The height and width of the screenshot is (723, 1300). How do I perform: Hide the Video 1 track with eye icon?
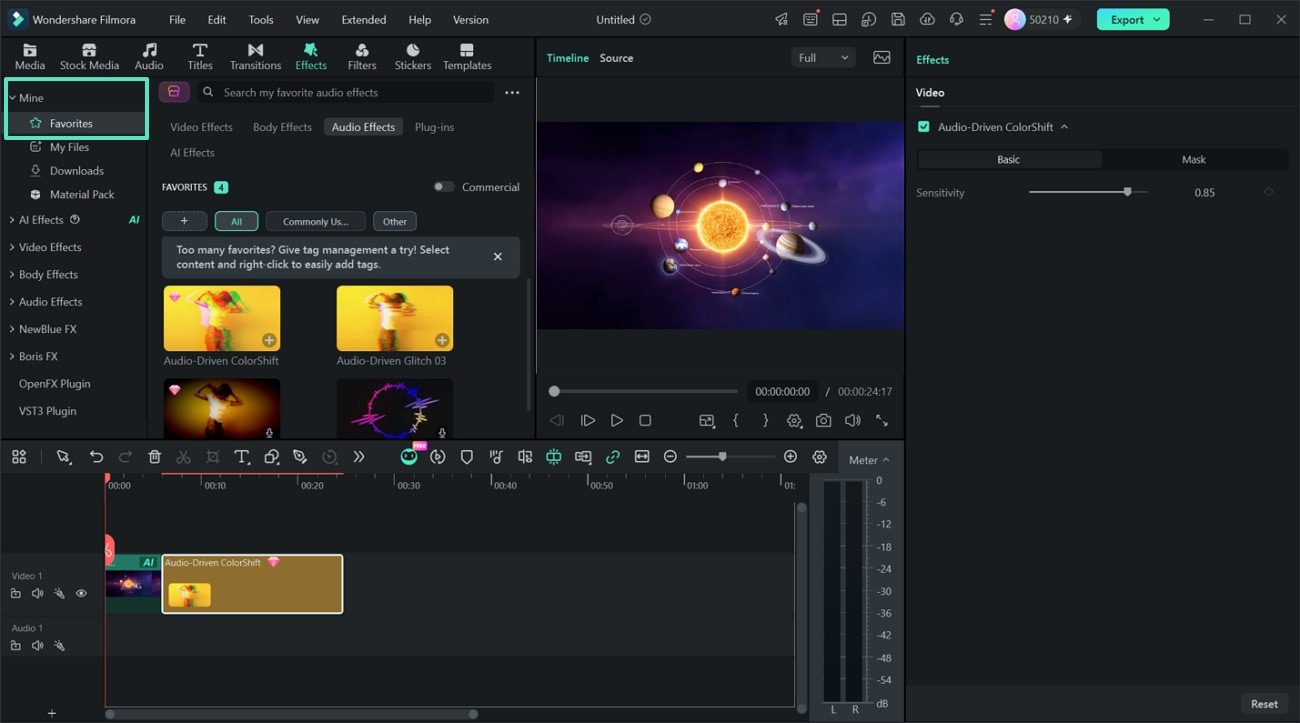(81, 594)
